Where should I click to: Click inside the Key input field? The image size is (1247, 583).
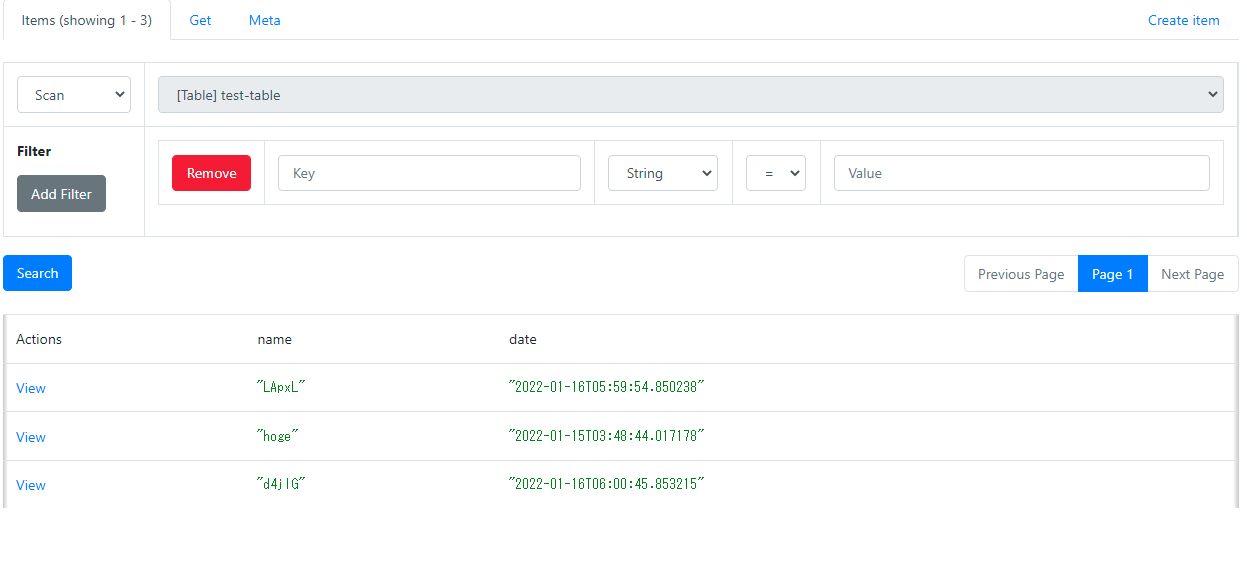(x=429, y=172)
